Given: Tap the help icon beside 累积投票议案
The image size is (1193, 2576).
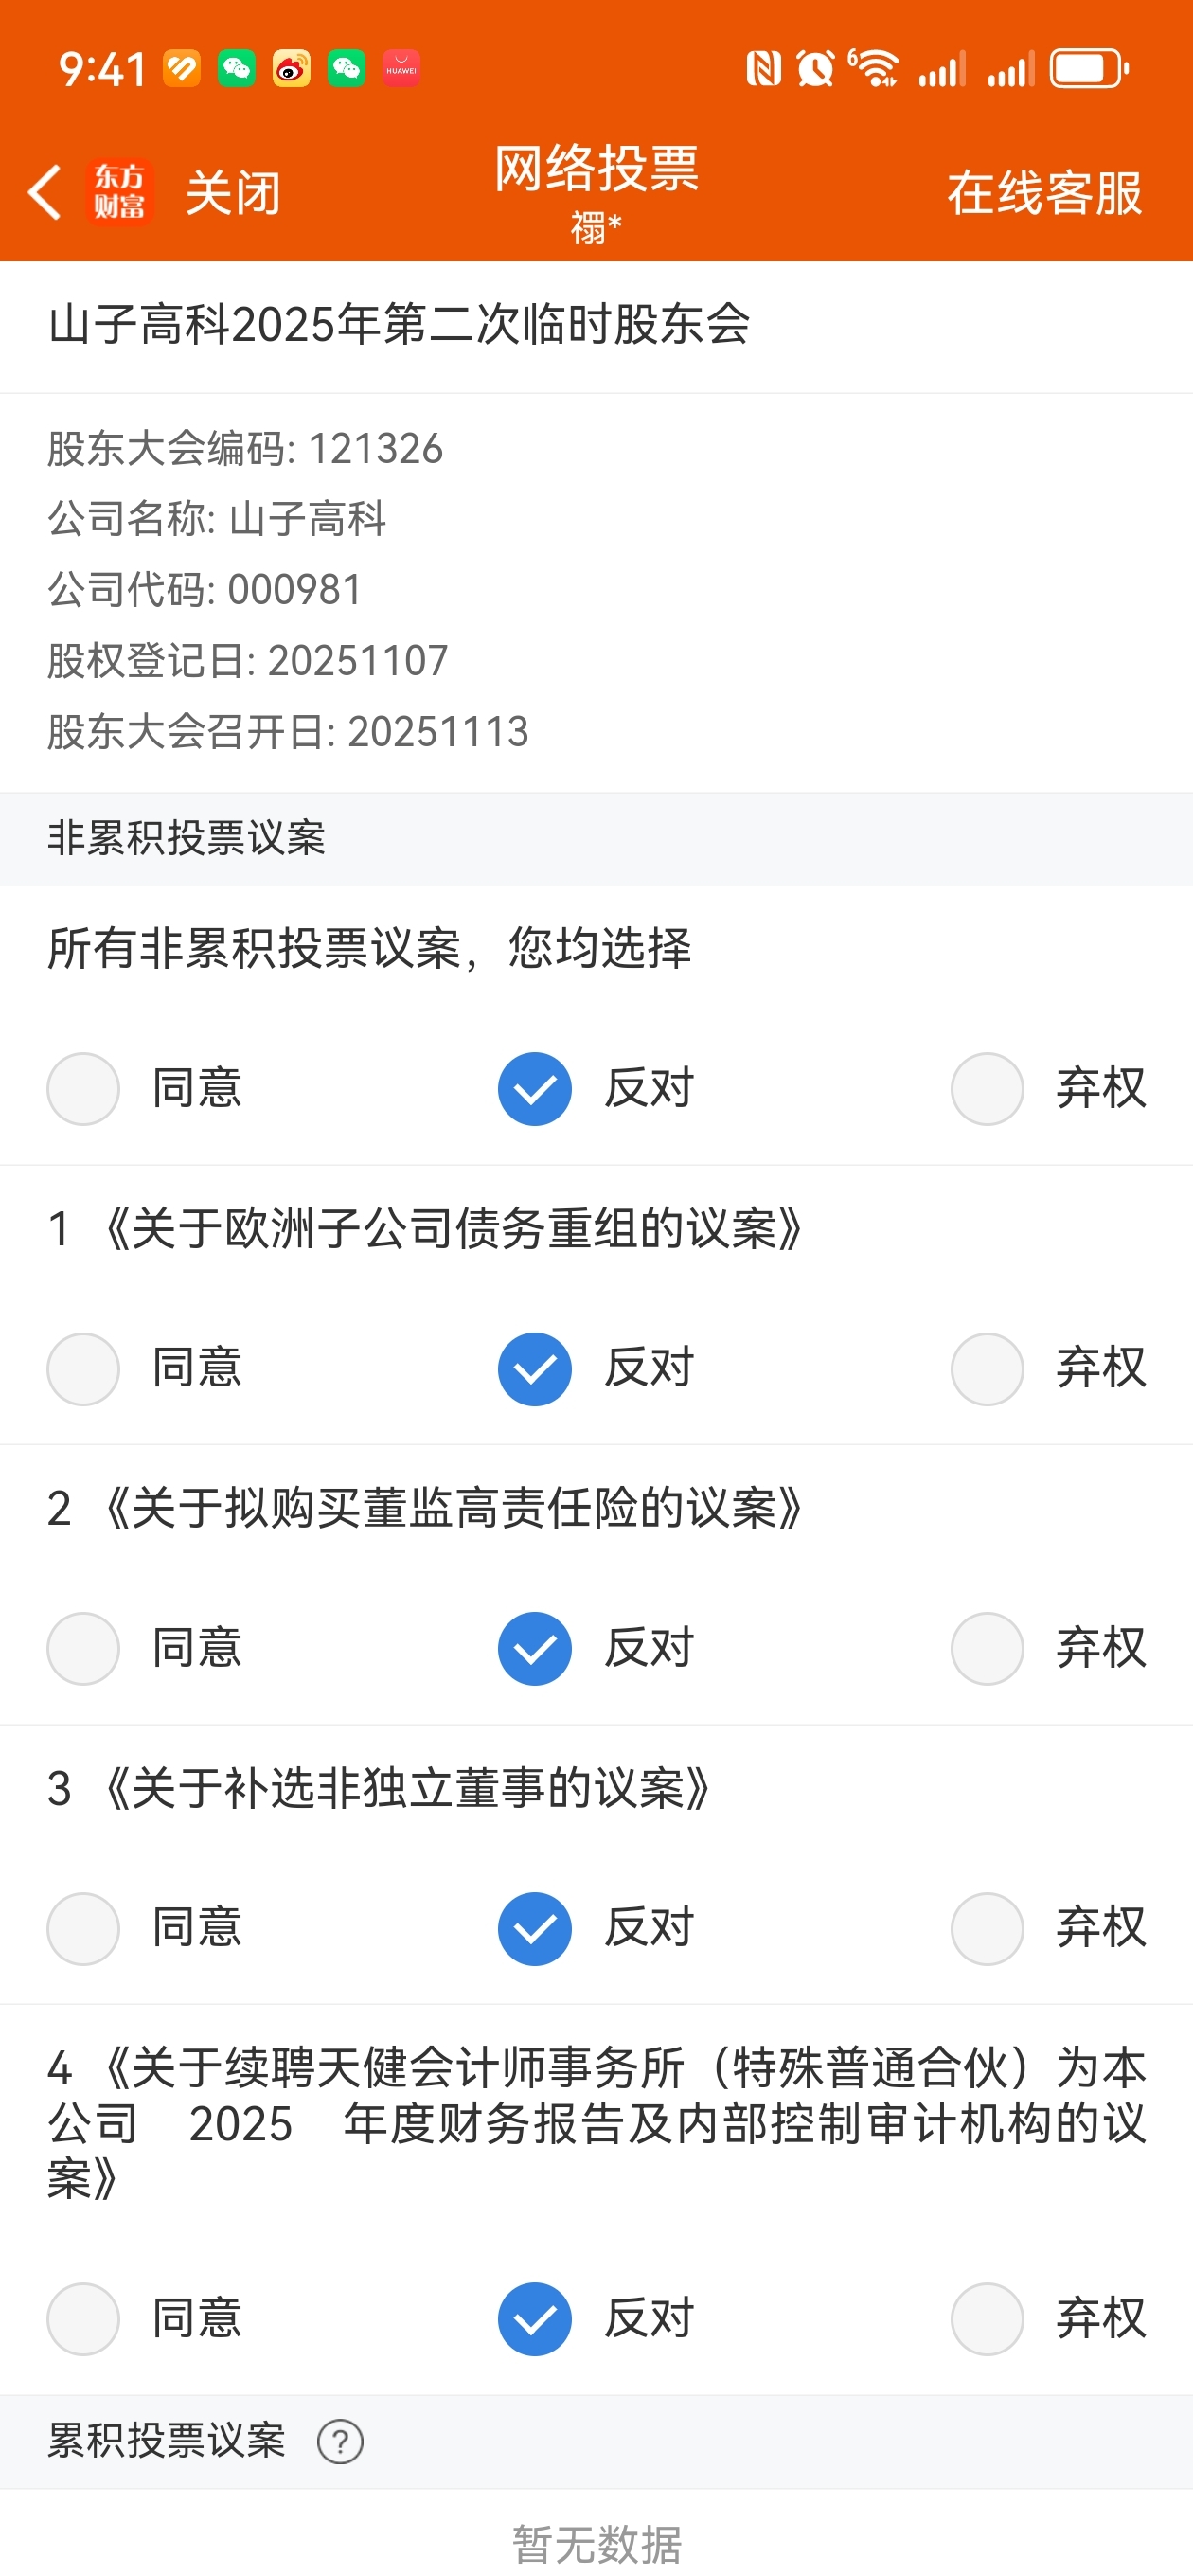Looking at the screenshot, I should 340,2441.
